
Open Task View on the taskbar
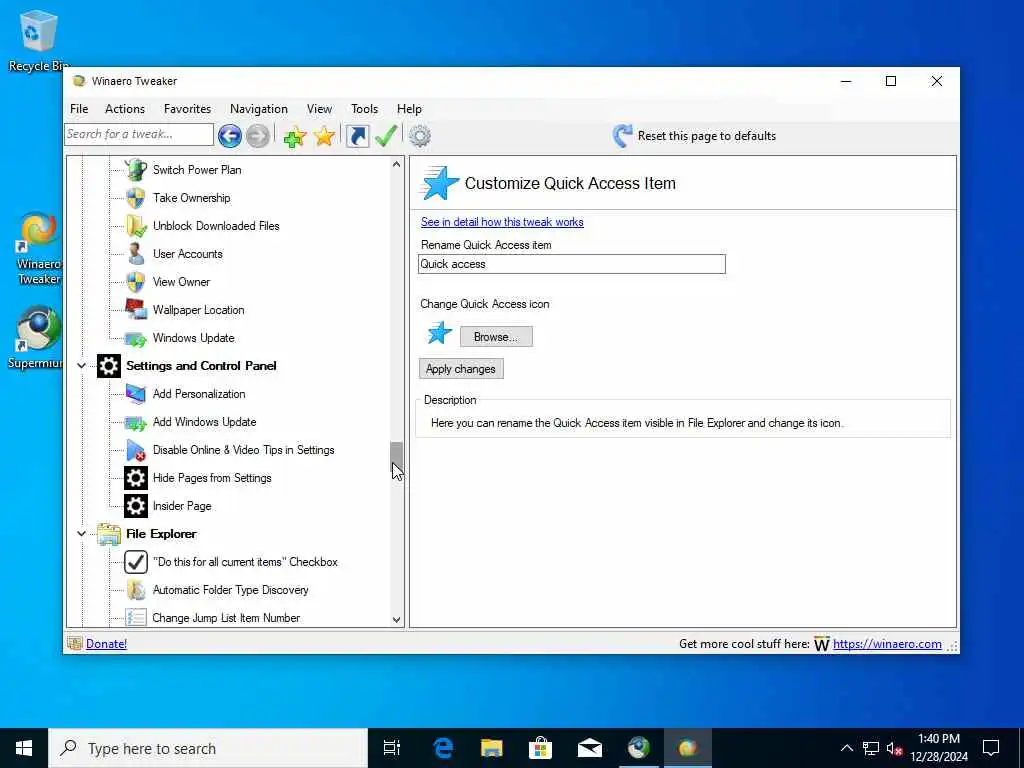tap(392, 748)
